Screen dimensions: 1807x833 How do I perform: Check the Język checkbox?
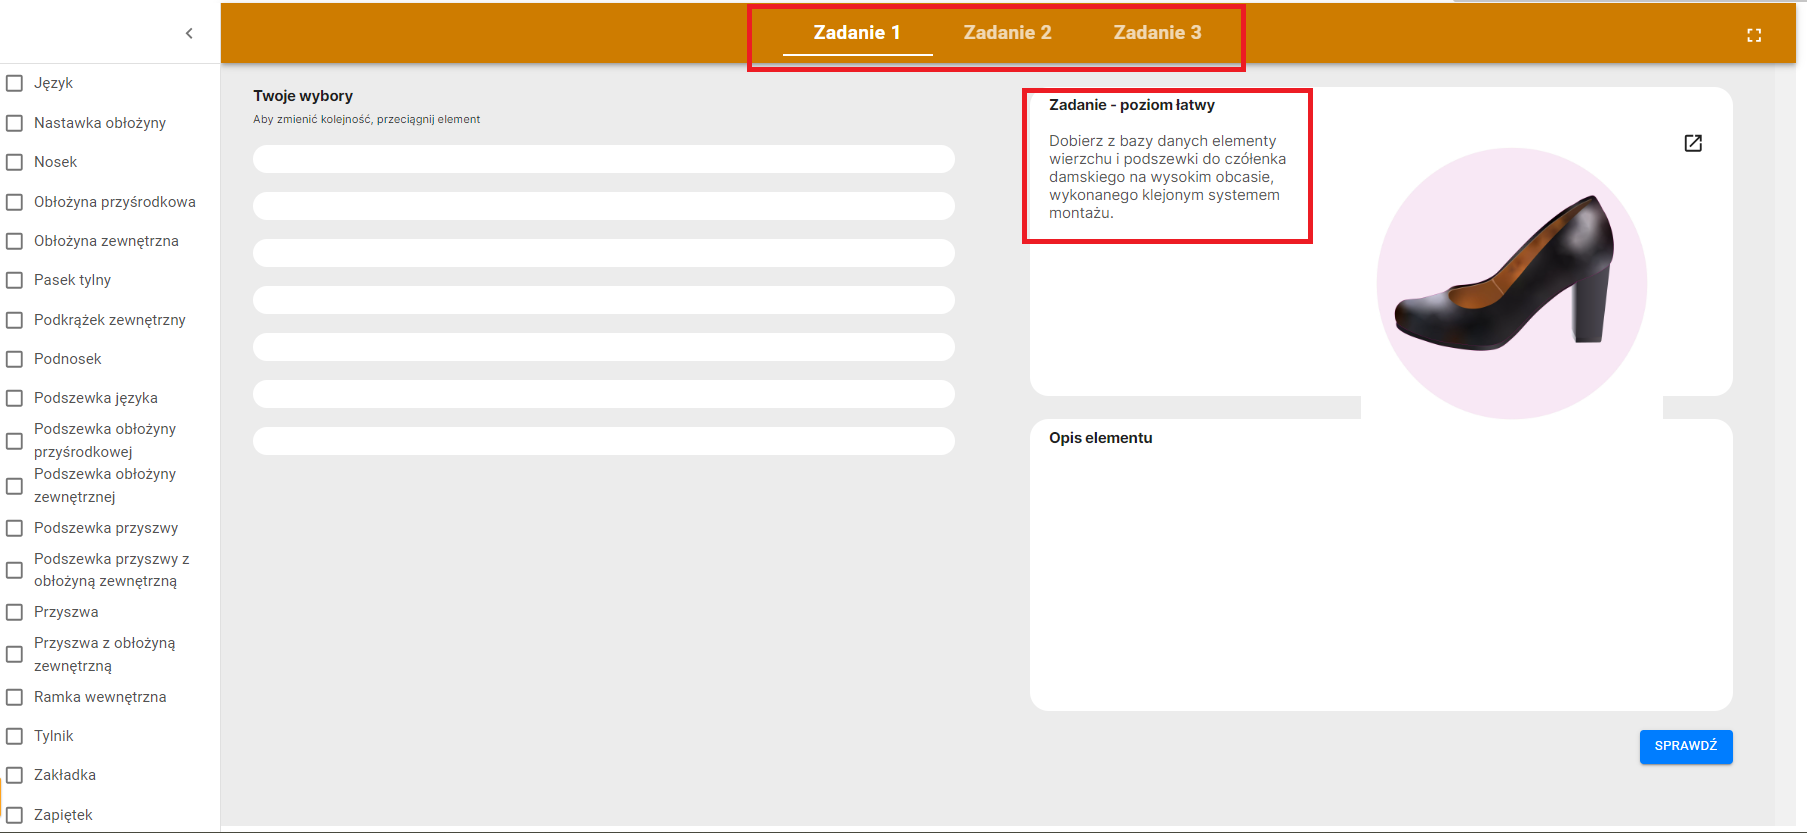click(x=15, y=83)
